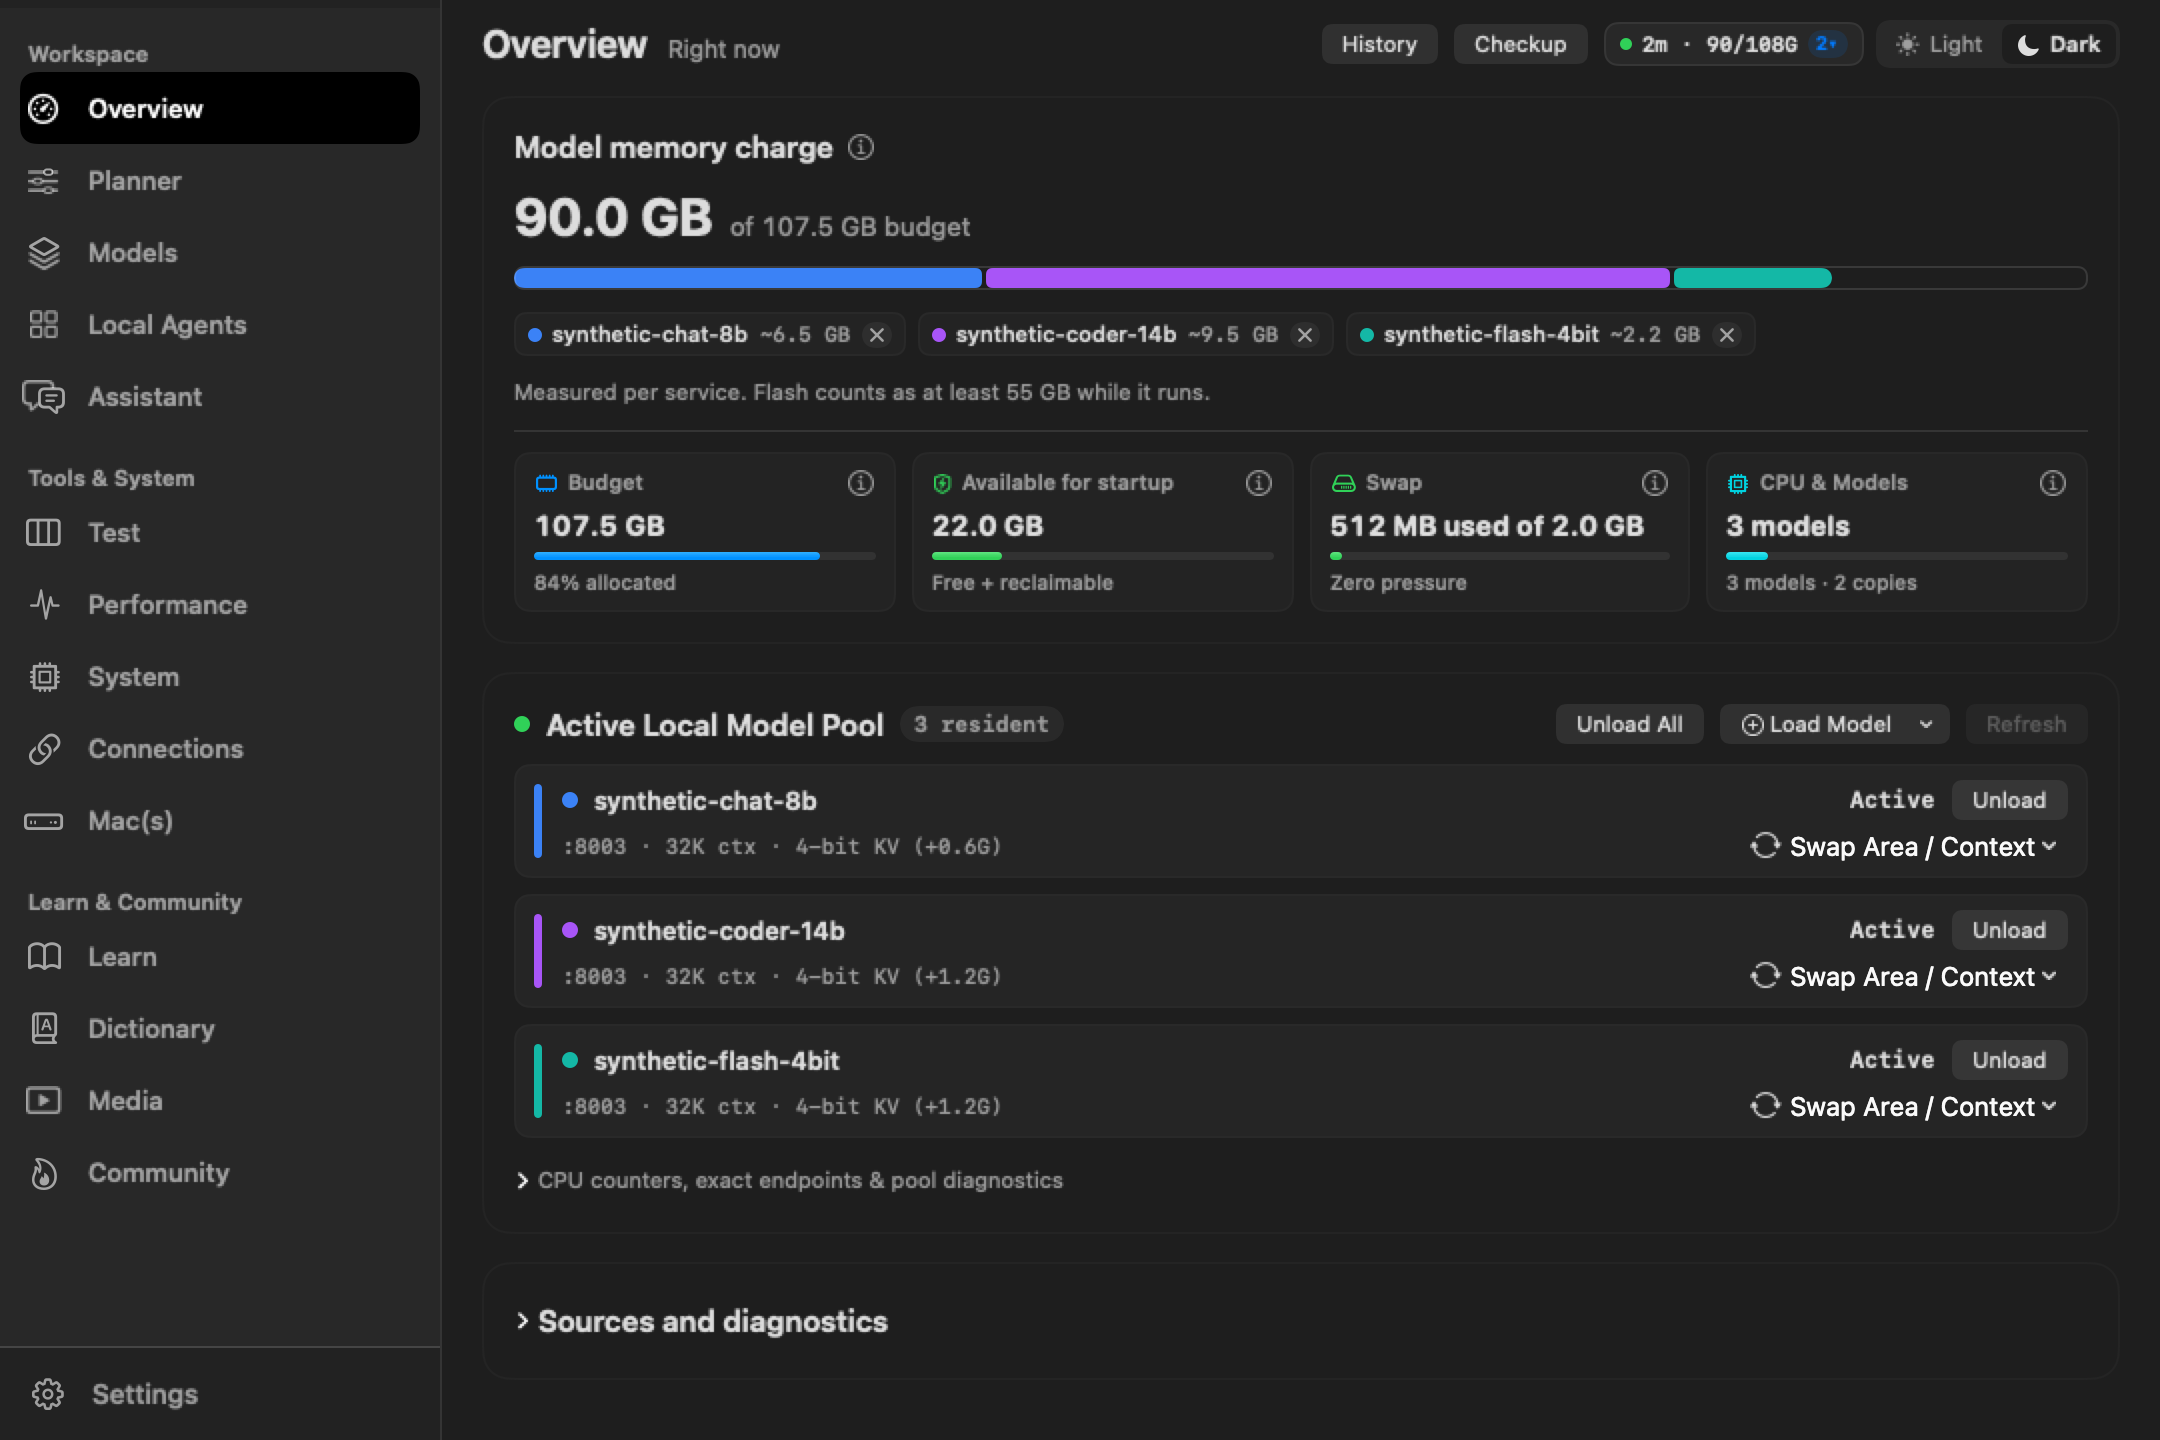Expand Sources and diagnostics section
This screenshot has height=1440, width=2160.
702,1322
